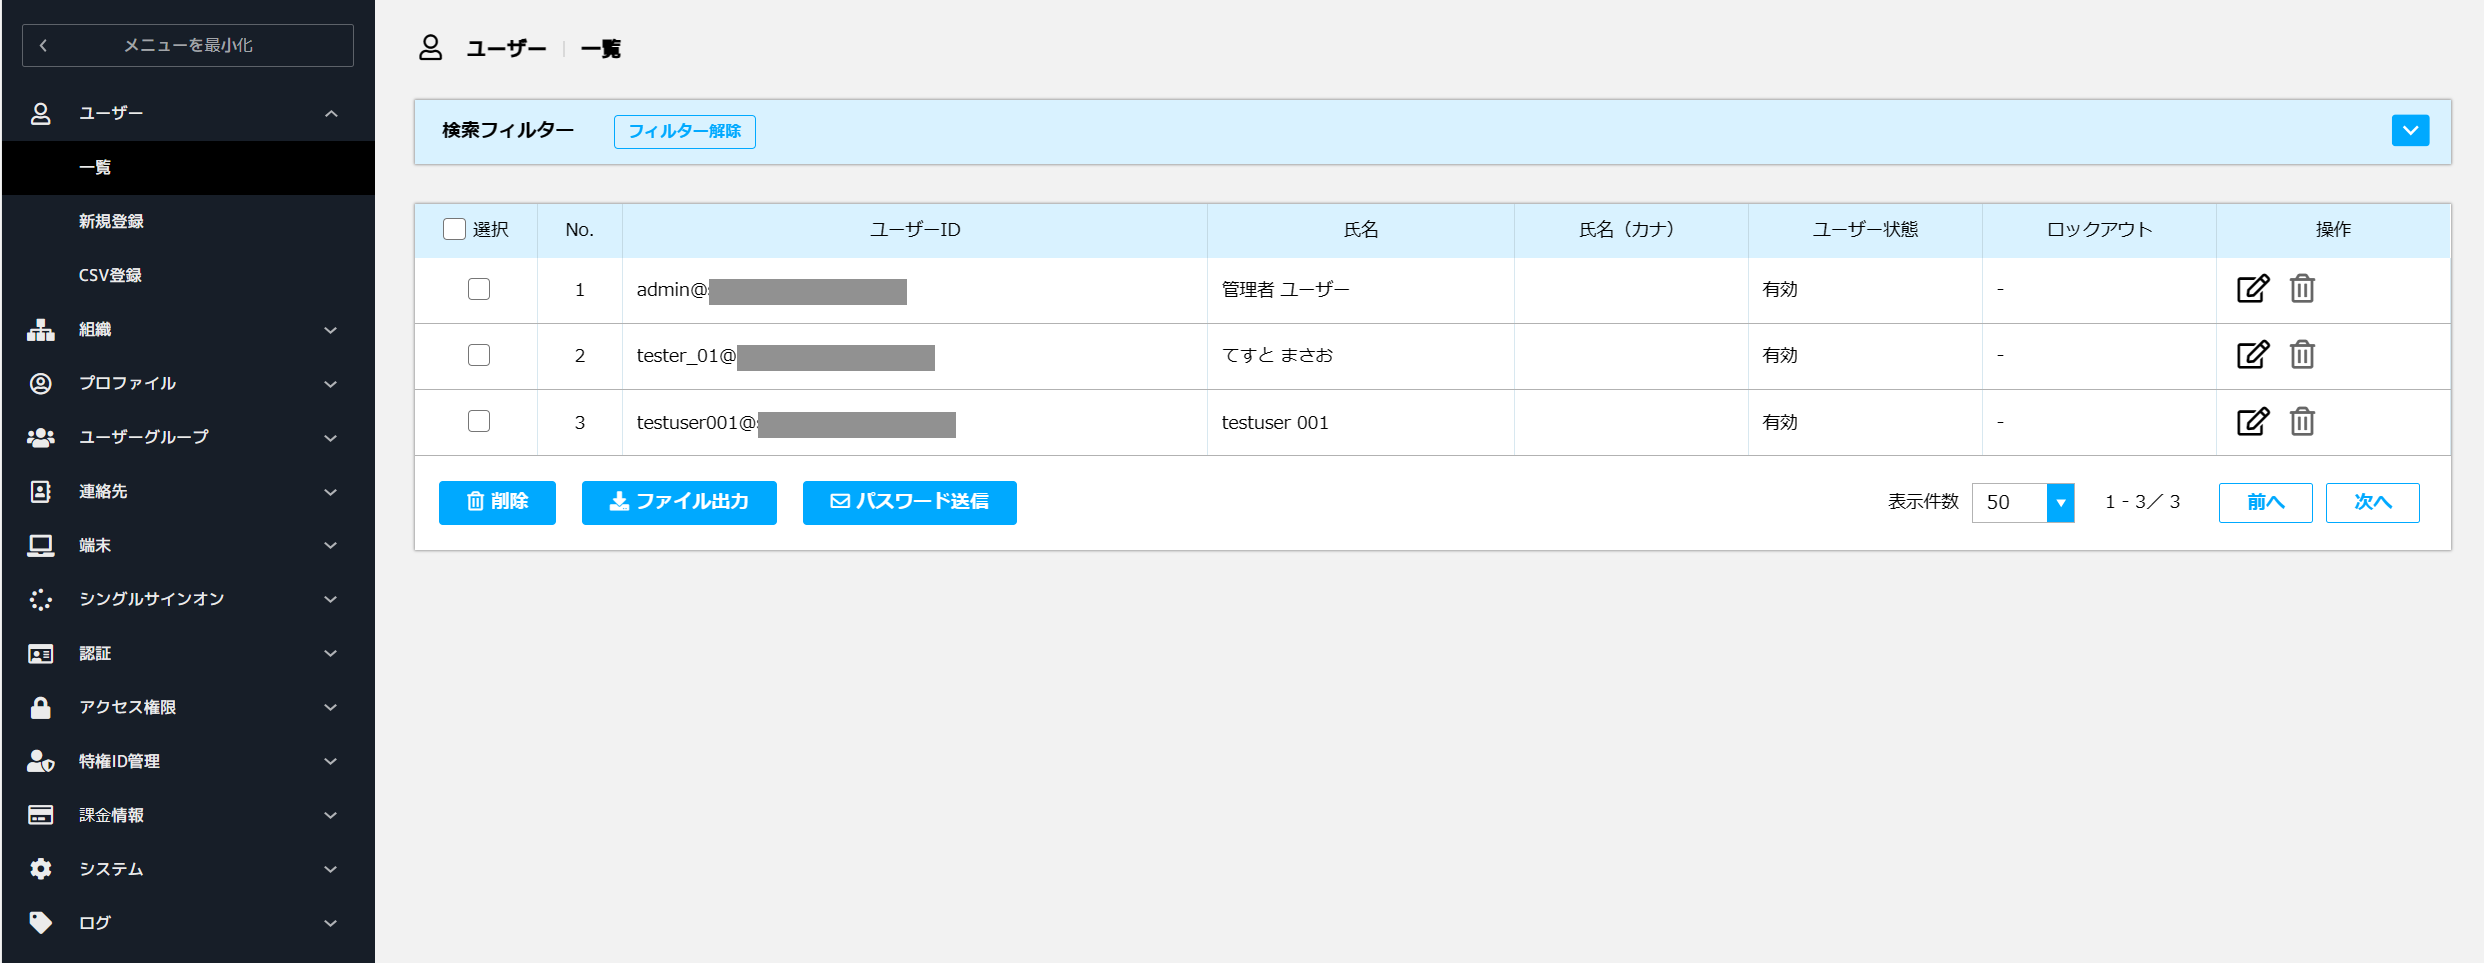This screenshot has height=963, width=2484.
Task: Click the シングルサインオン dotted circle icon
Action: tap(40, 599)
